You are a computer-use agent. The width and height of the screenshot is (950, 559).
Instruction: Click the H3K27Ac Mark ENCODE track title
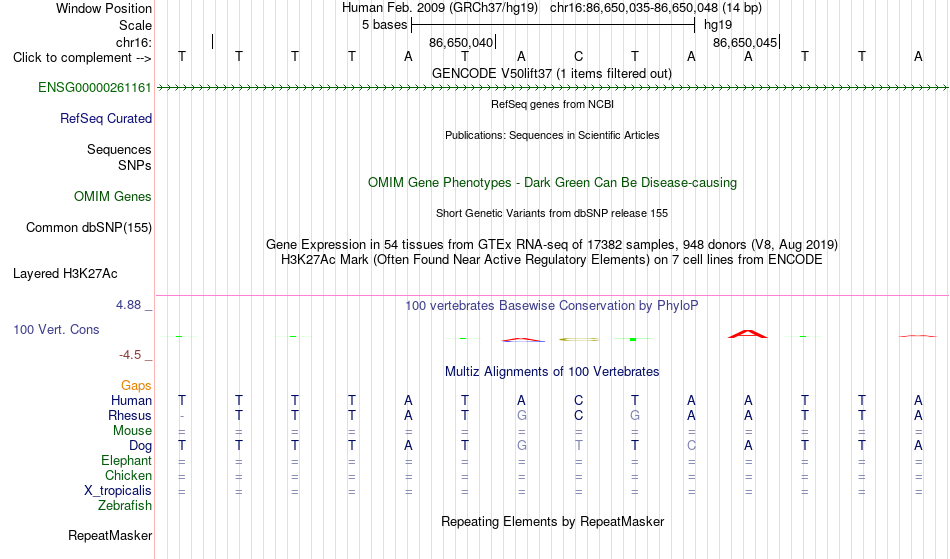552,260
